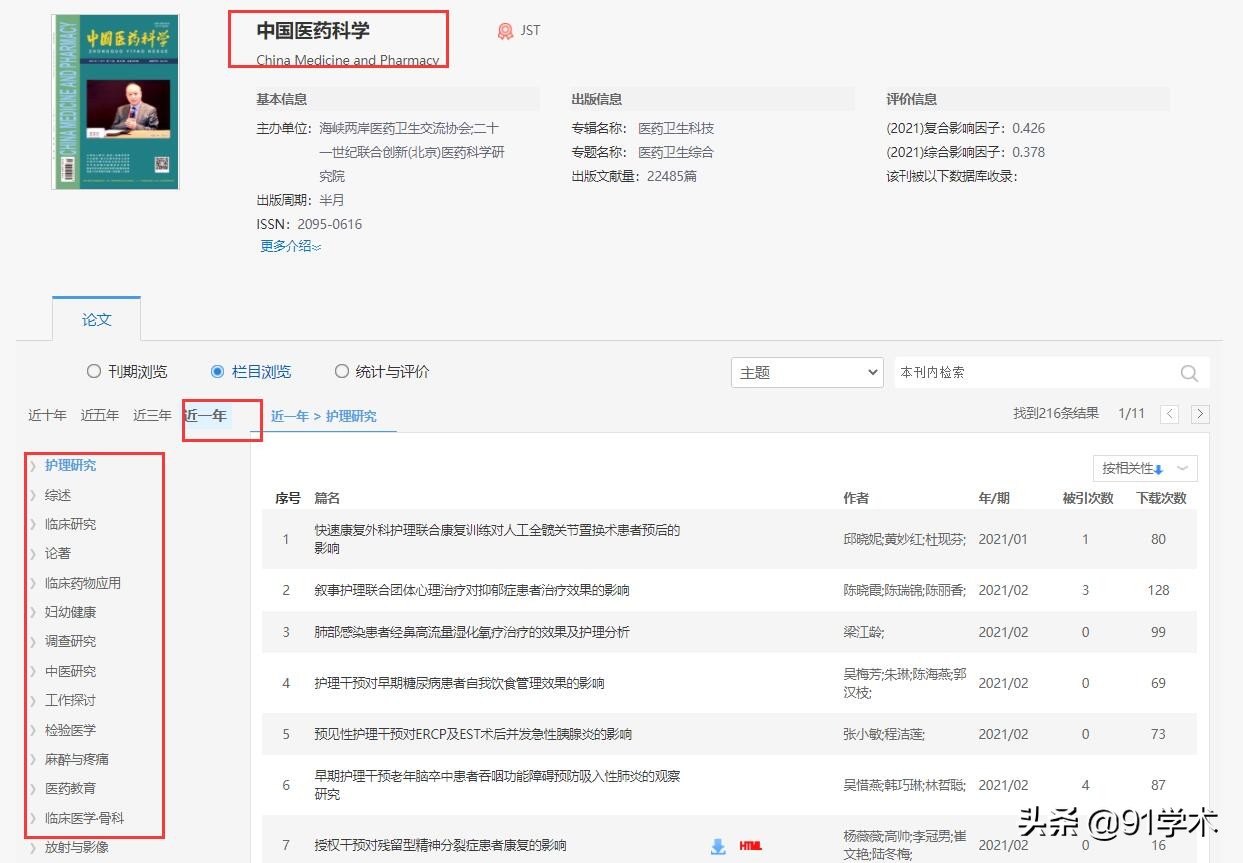Screen dimensions: 1243x863
Task: Select the 统计与评价 radio button
Action: coord(342,370)
